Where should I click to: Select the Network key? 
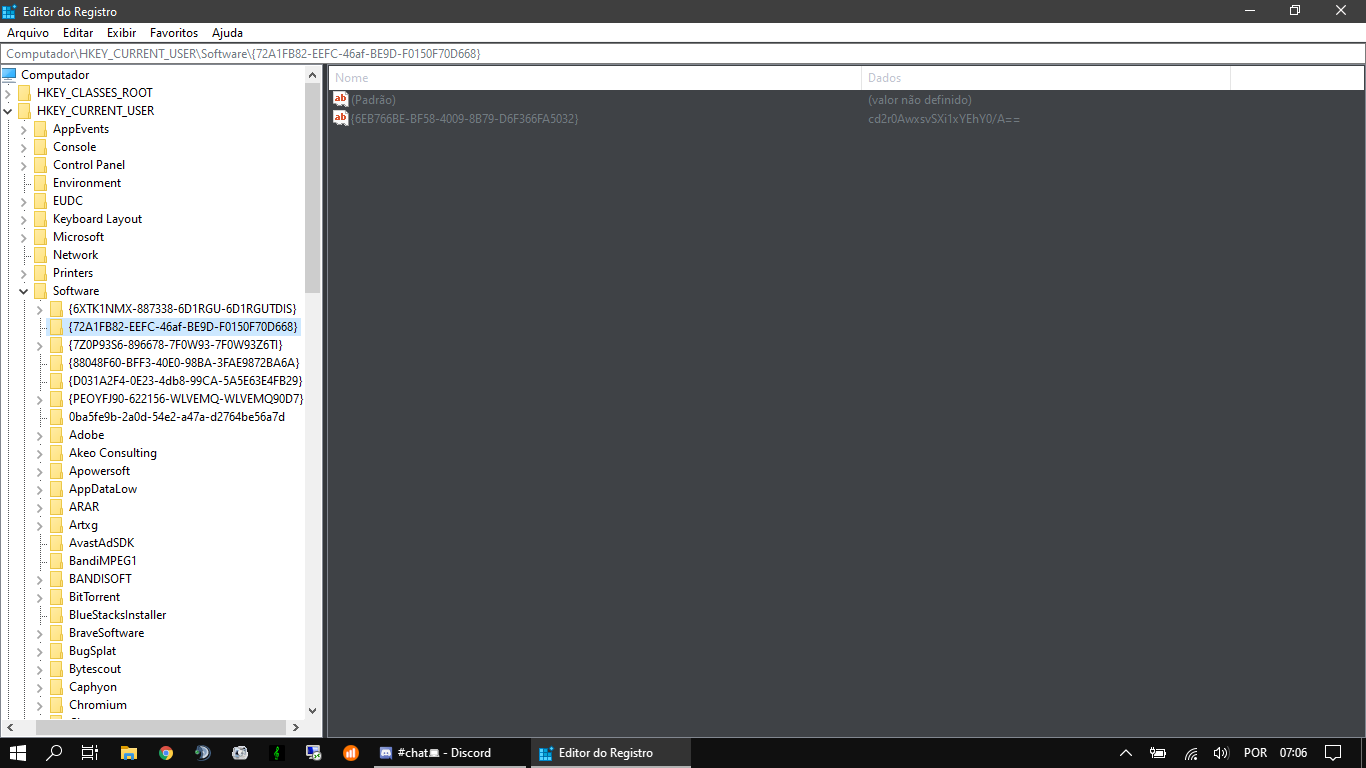(75, 255)
